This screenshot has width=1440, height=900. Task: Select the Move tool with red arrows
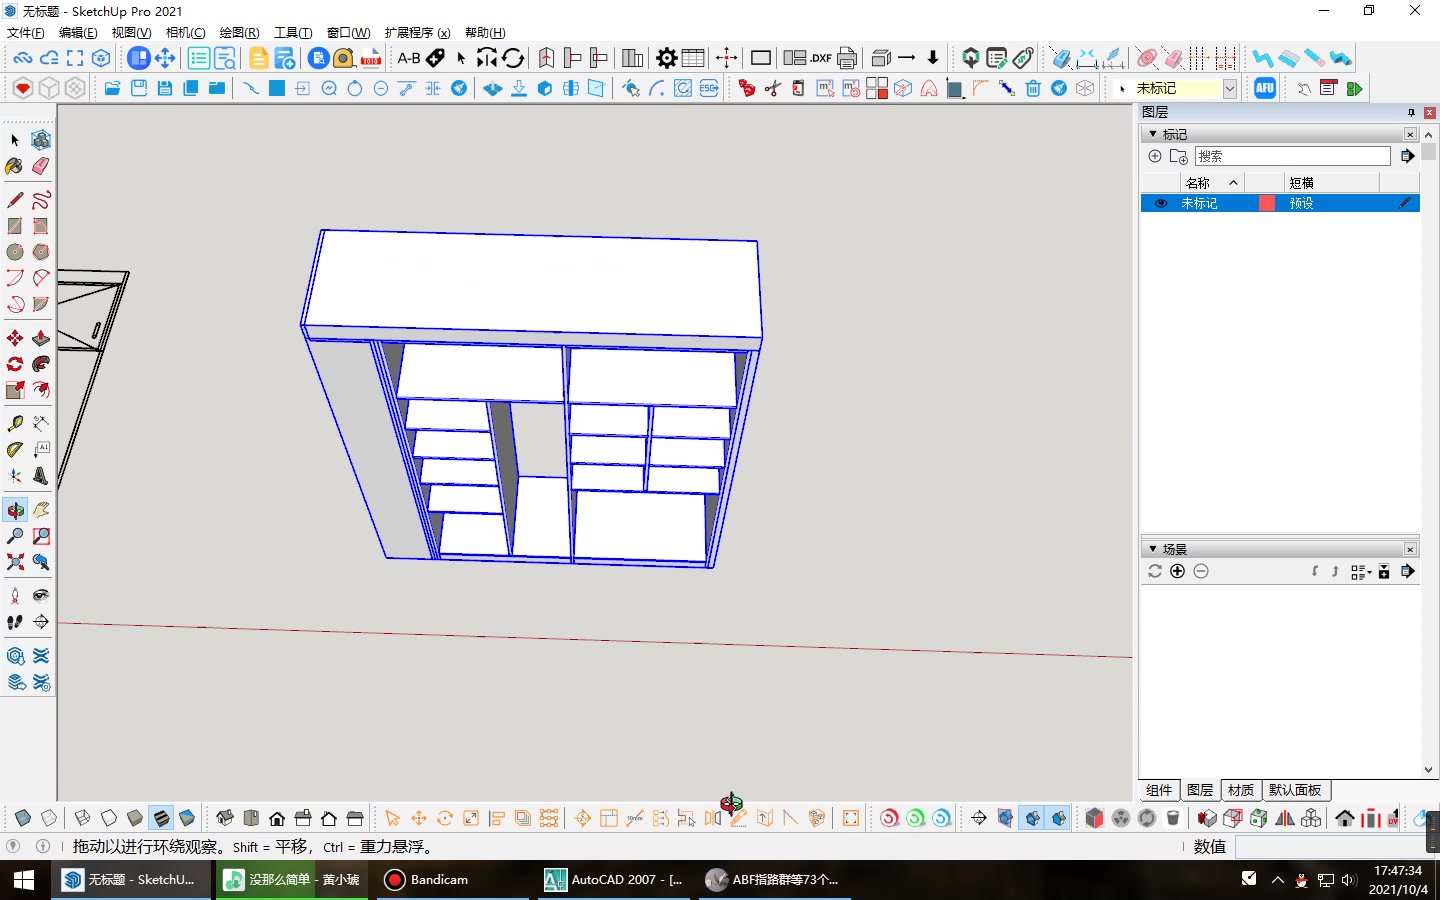click(15, 338)
